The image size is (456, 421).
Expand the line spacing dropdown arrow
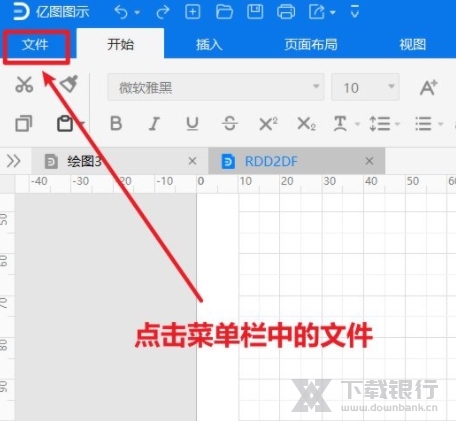(x=397, y=124)
